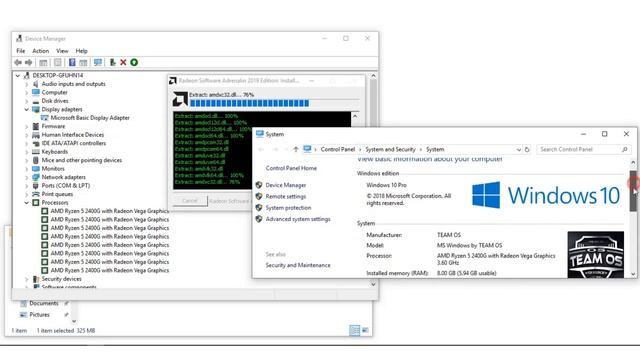The height and width of the screenshot is (360, 640).
Task: Open the View menu in Device Manager
Action: pyautogui.click(x=62, y=51)
